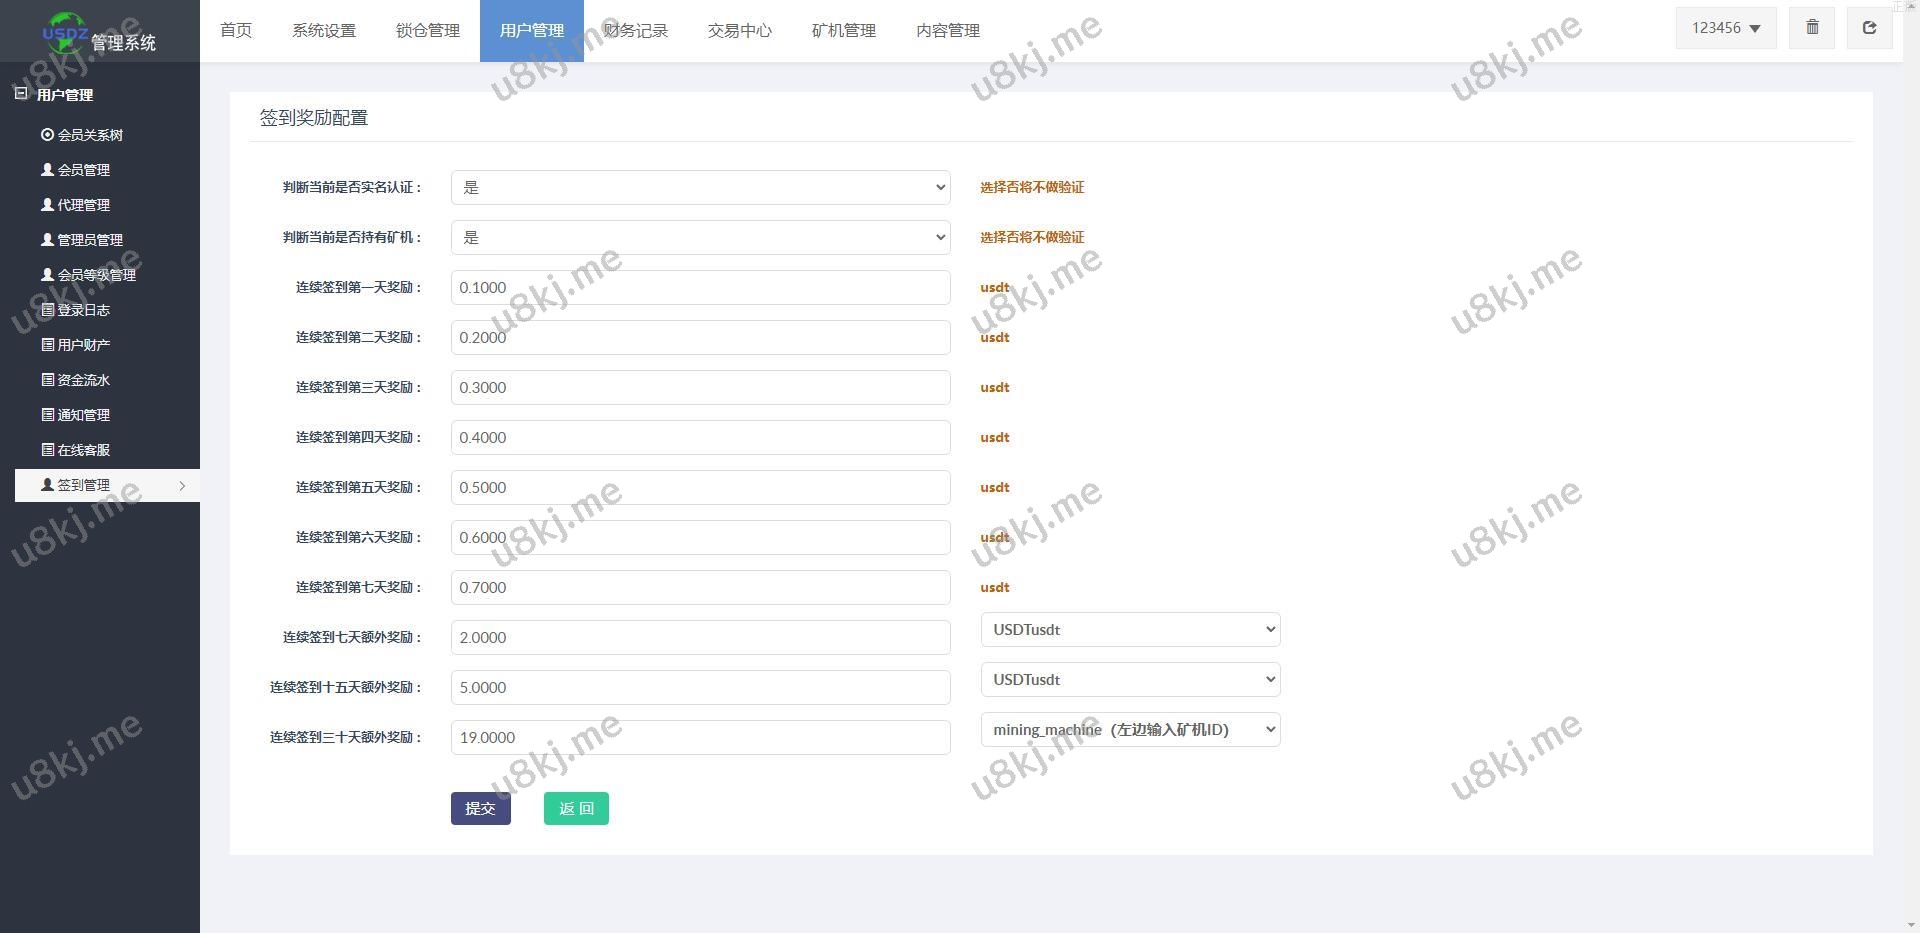The height and width of the screenshot is (933, 1920).
Task: Click the 提交 submit button
Action: click(480, 808)
